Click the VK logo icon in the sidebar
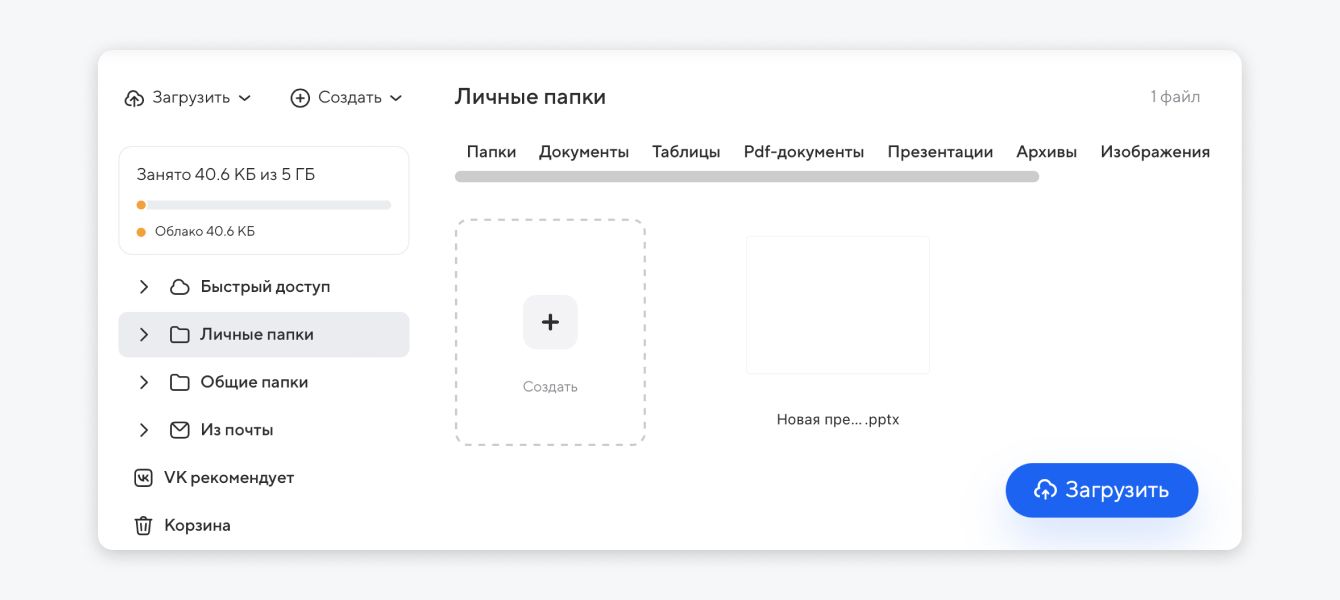This screenshot has width=1340, height=600. coord(143,477)
